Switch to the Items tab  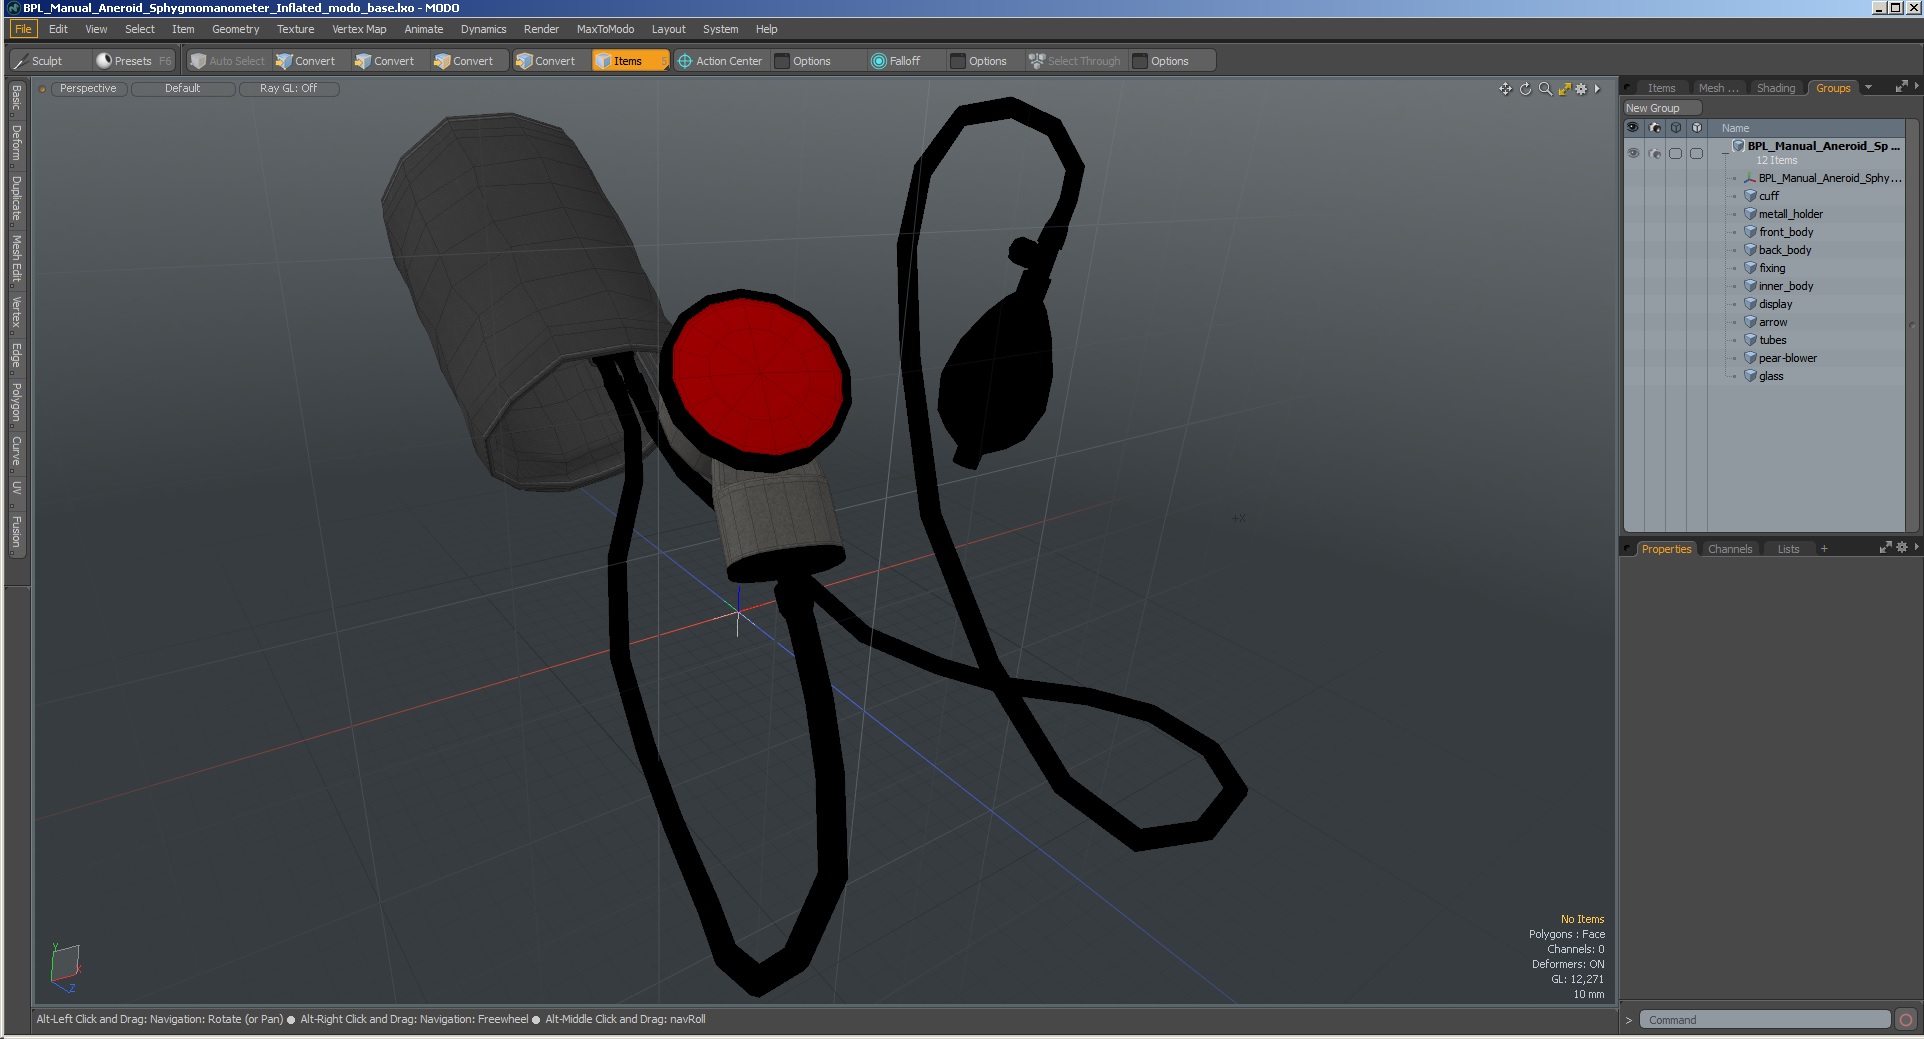pos(1661,88)
